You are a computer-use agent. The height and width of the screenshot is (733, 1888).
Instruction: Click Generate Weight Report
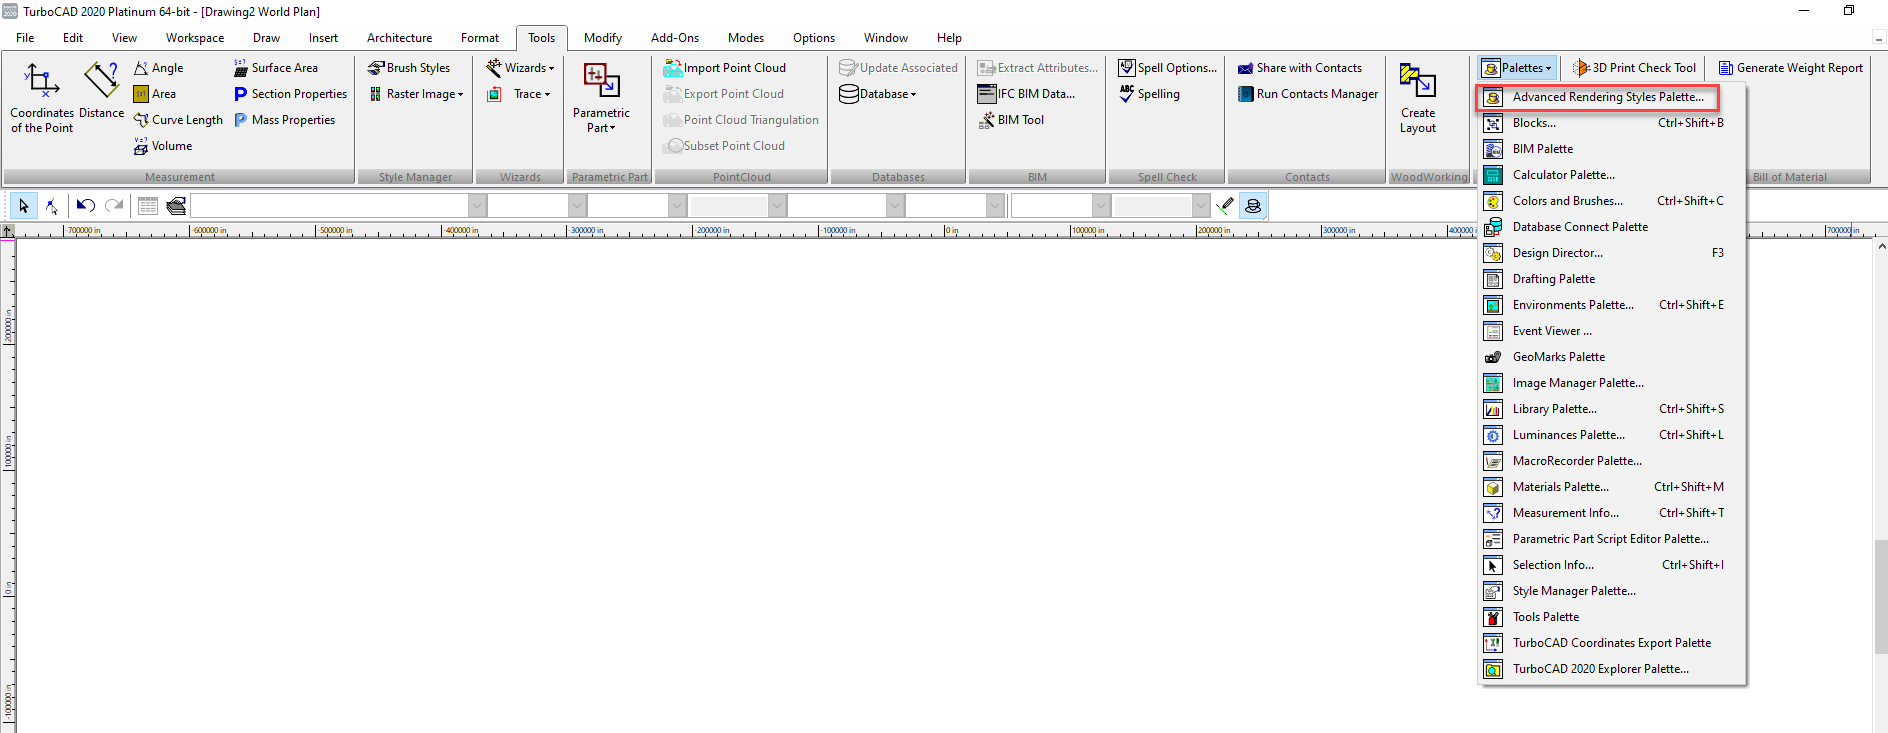1790,68
